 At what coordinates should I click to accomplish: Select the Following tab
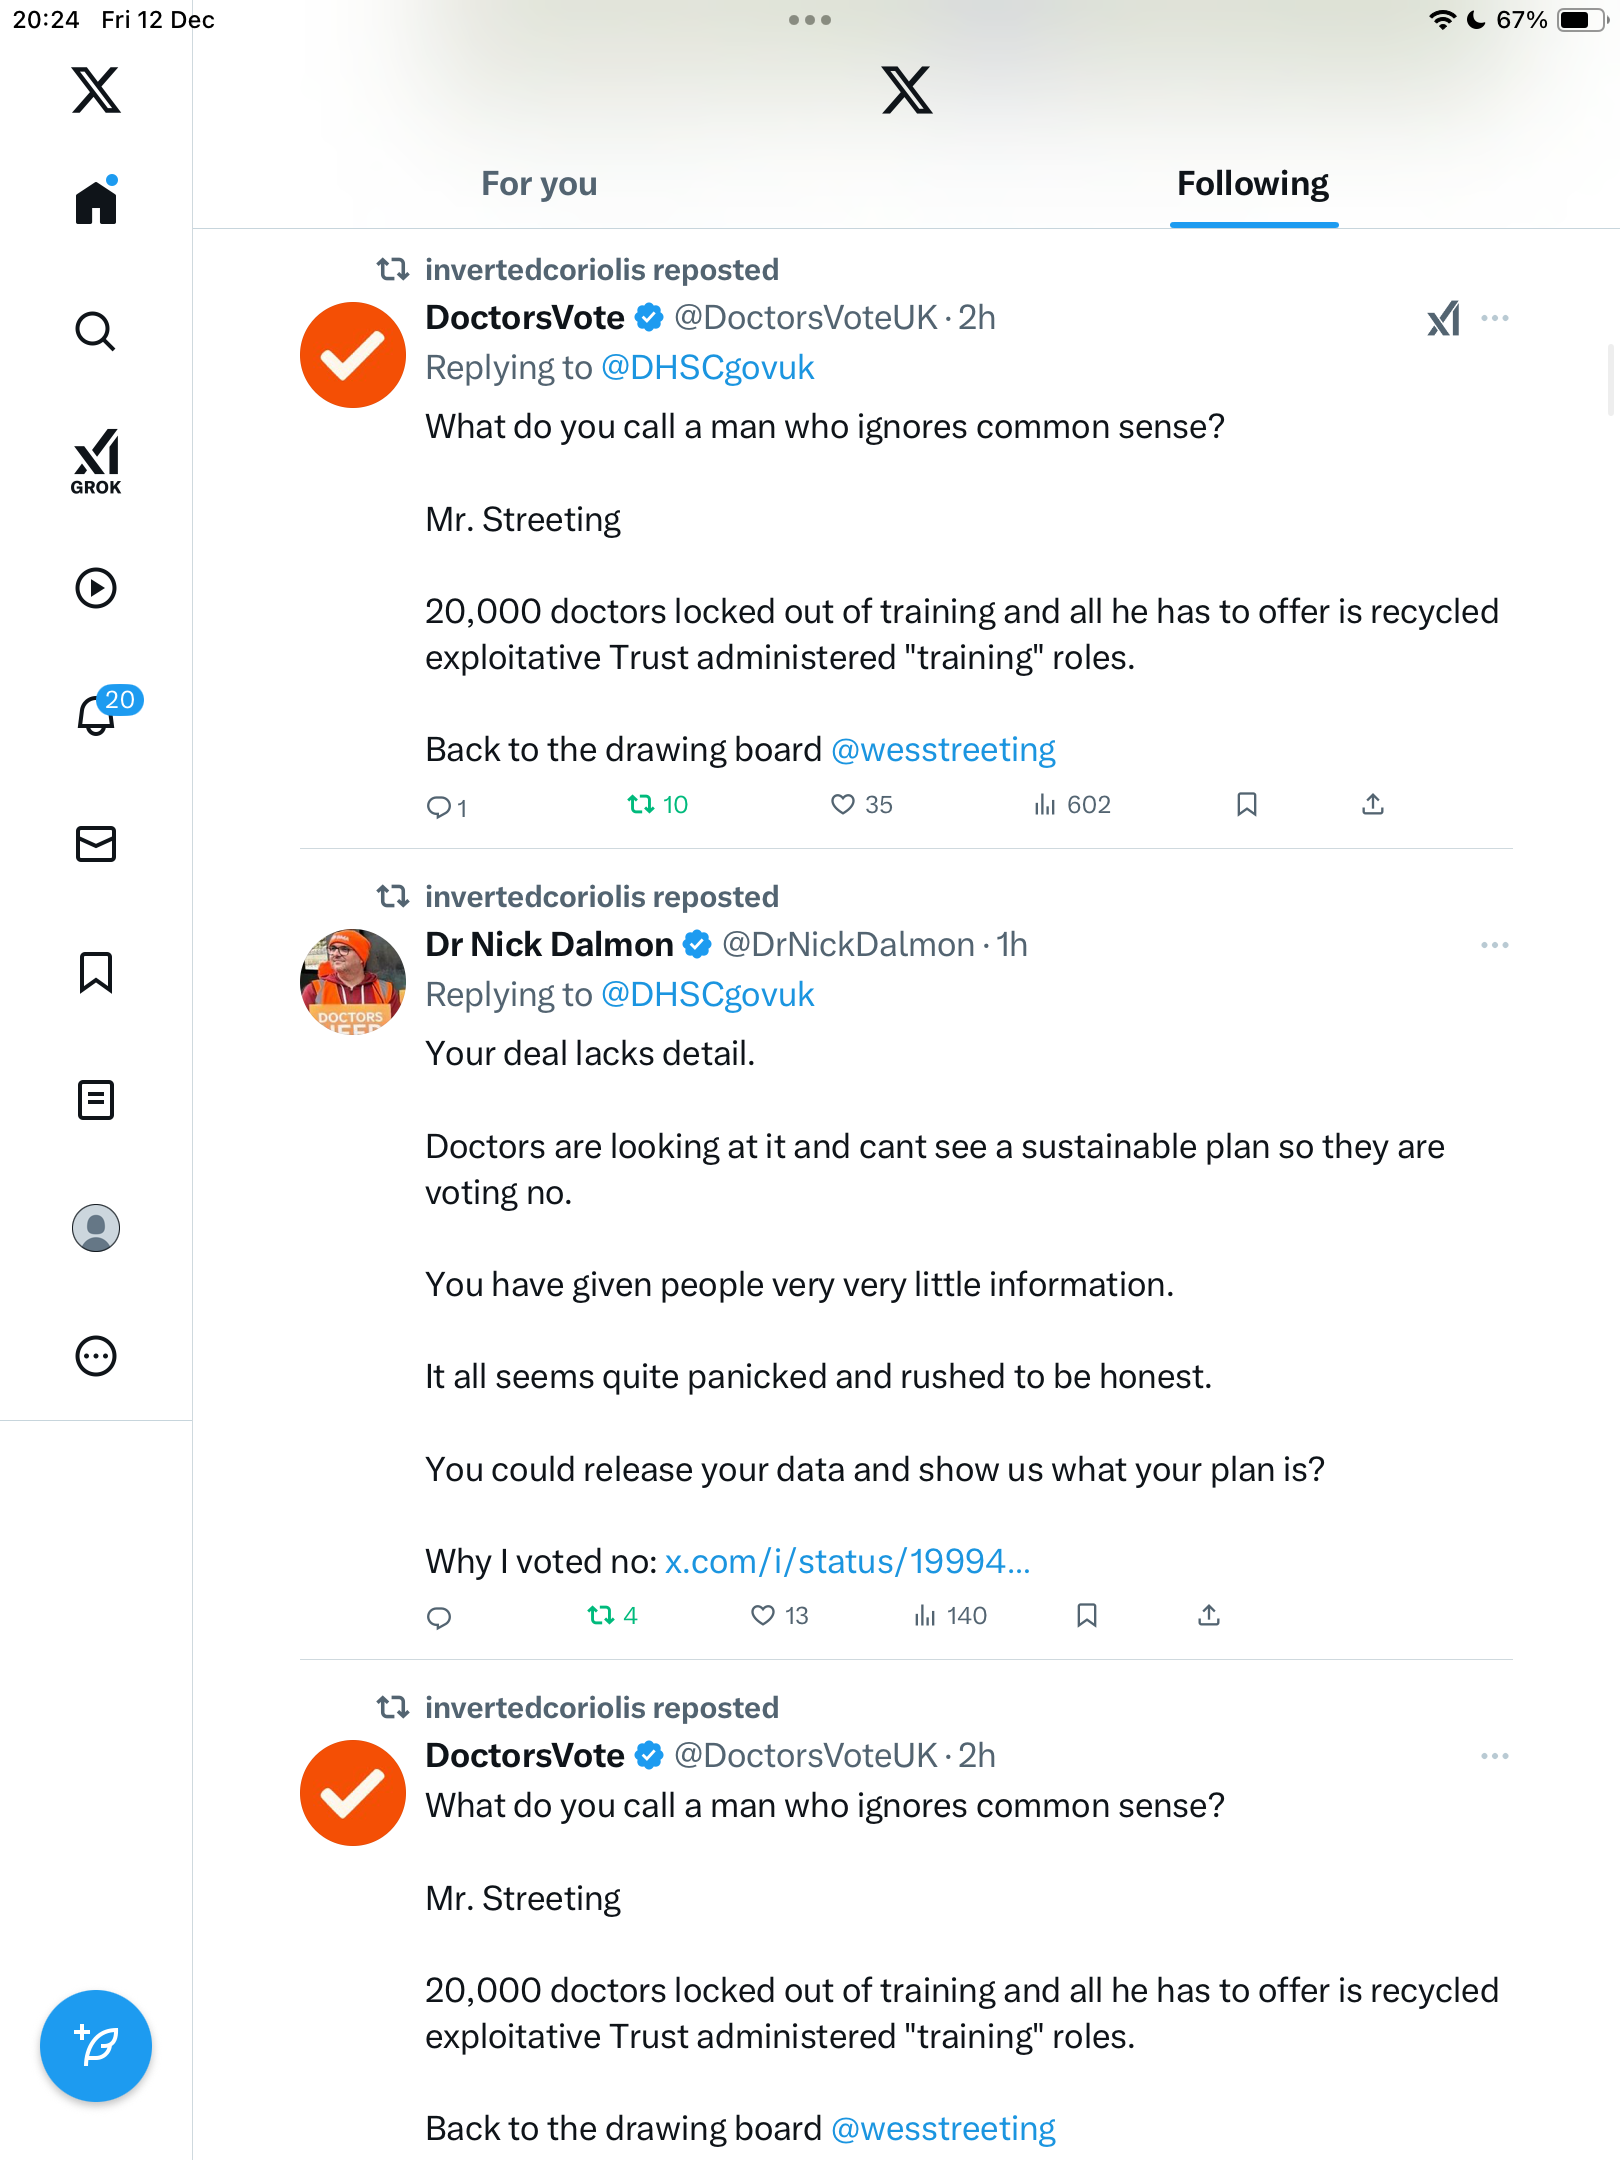(x=1253, y=184)
